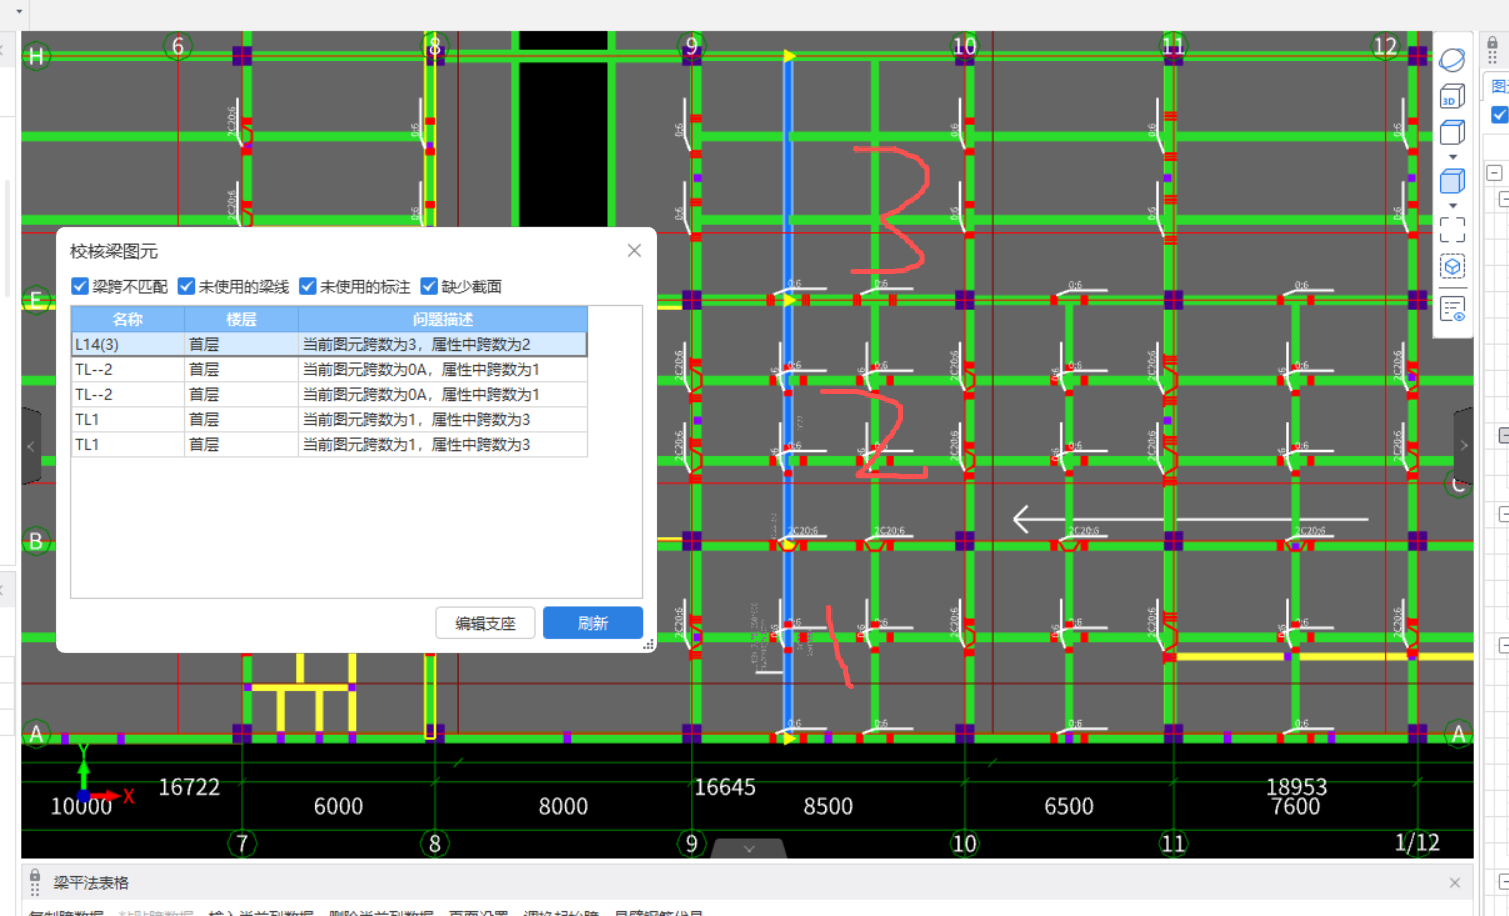1509x916 pixels.
Task: Click the 刷新 button
Action: (592, 623)
